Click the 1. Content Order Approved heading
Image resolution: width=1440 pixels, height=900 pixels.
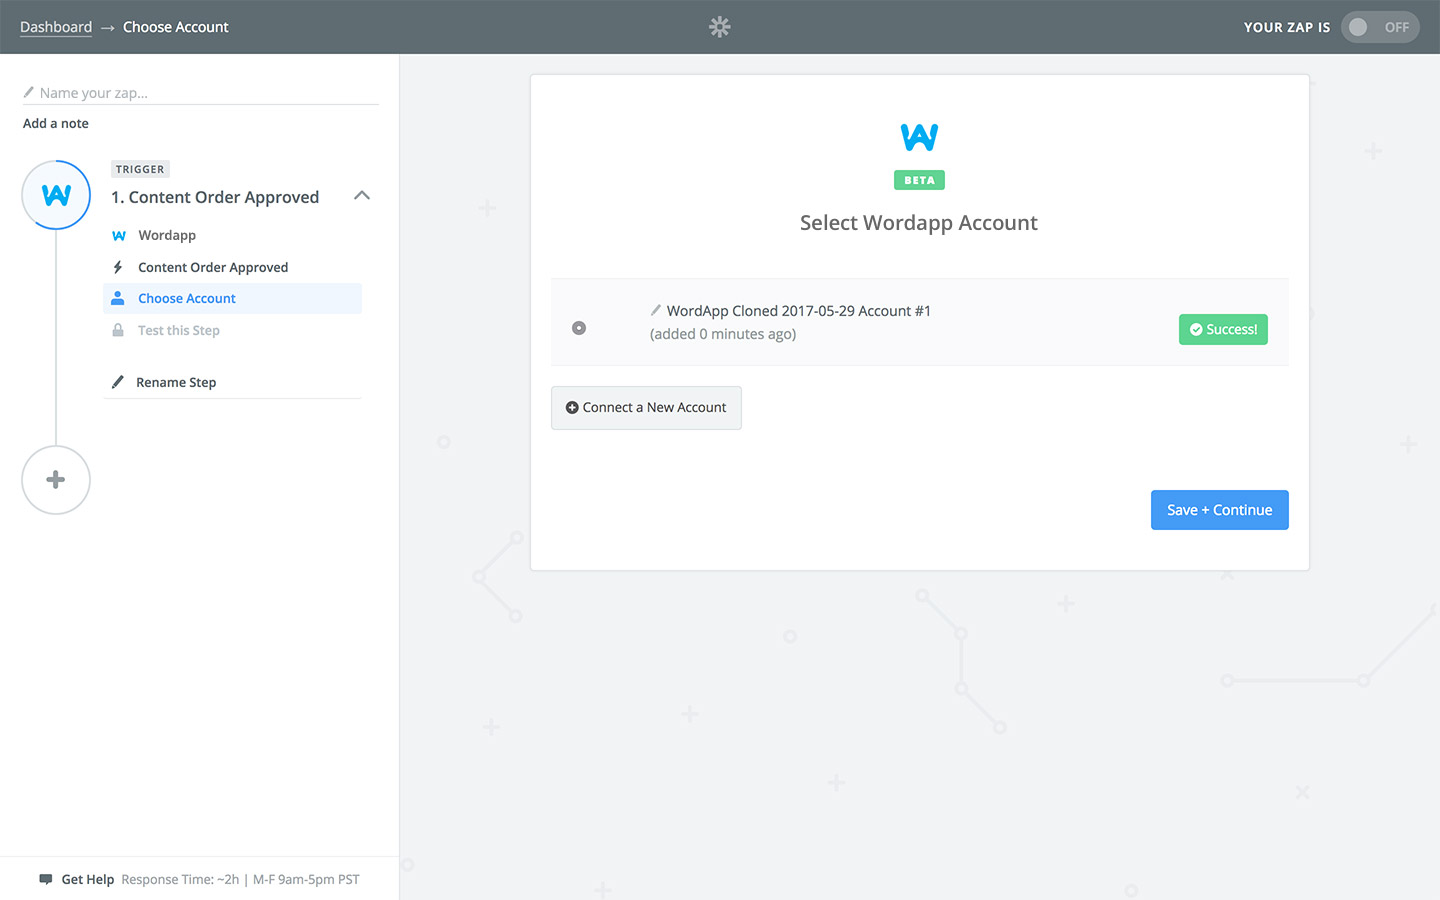coord(215,197)
